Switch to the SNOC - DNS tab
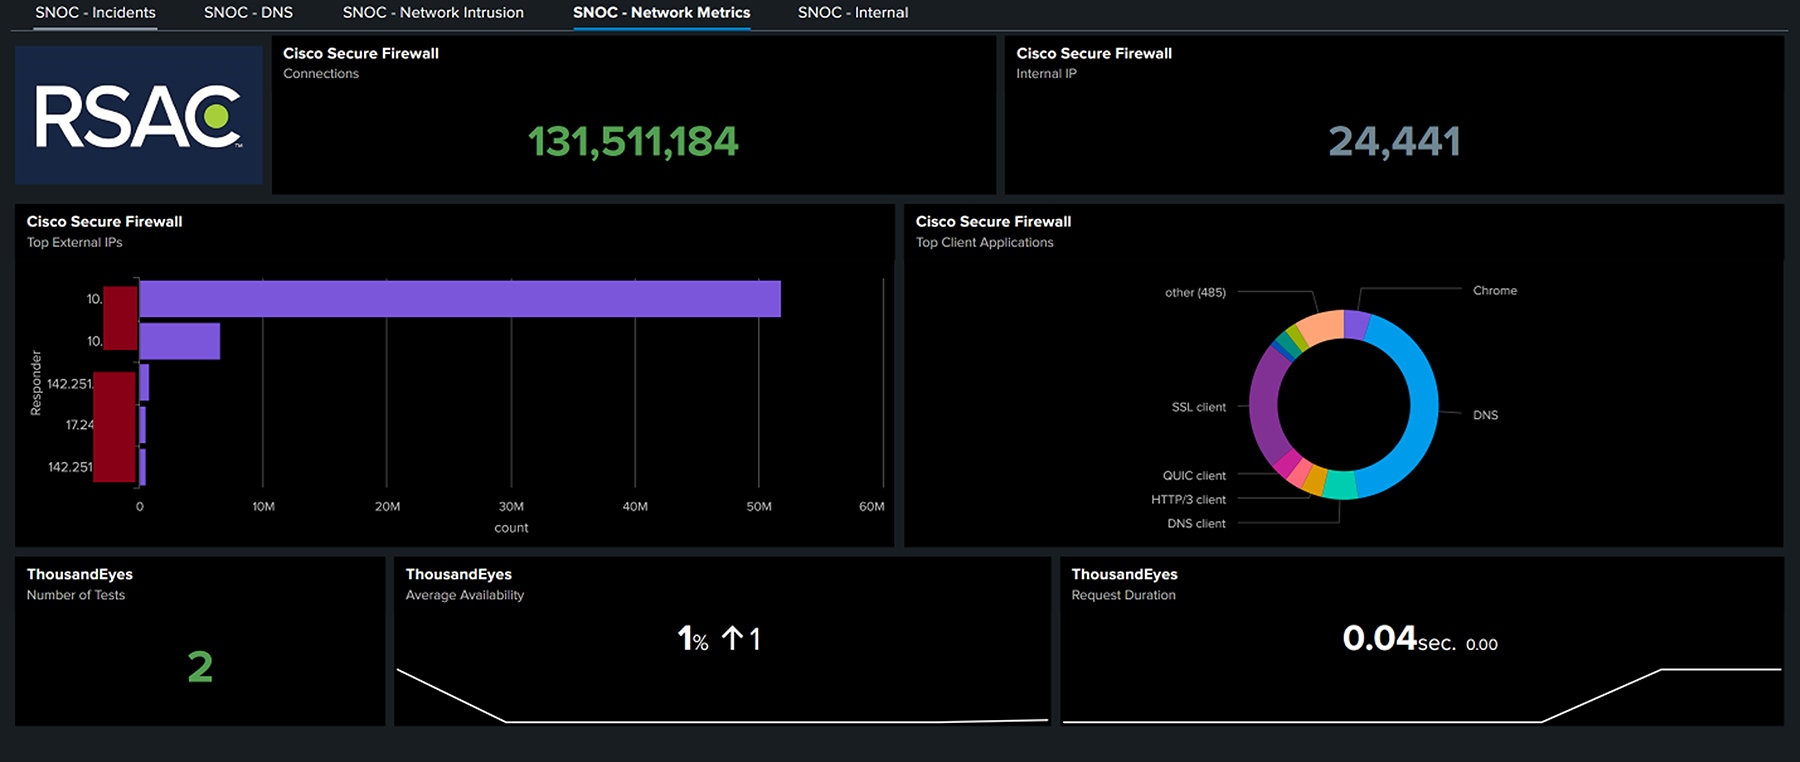The width and height of the screenshot is (1800, 762). click(248, 13)
